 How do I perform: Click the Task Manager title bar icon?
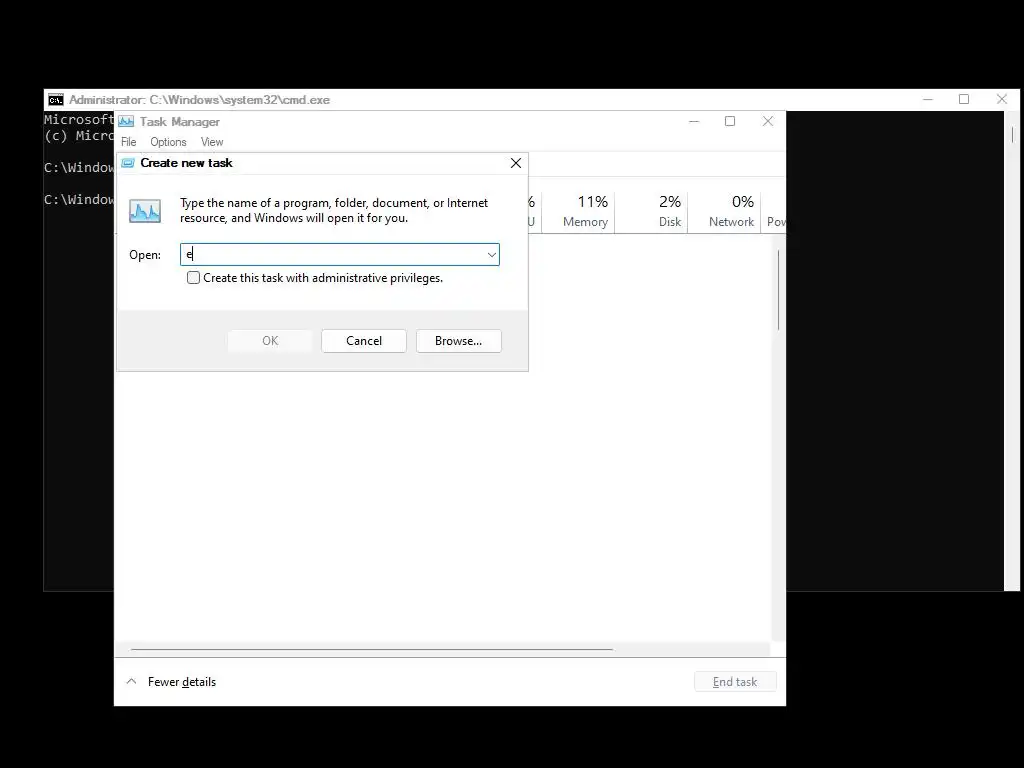[126, 121]
